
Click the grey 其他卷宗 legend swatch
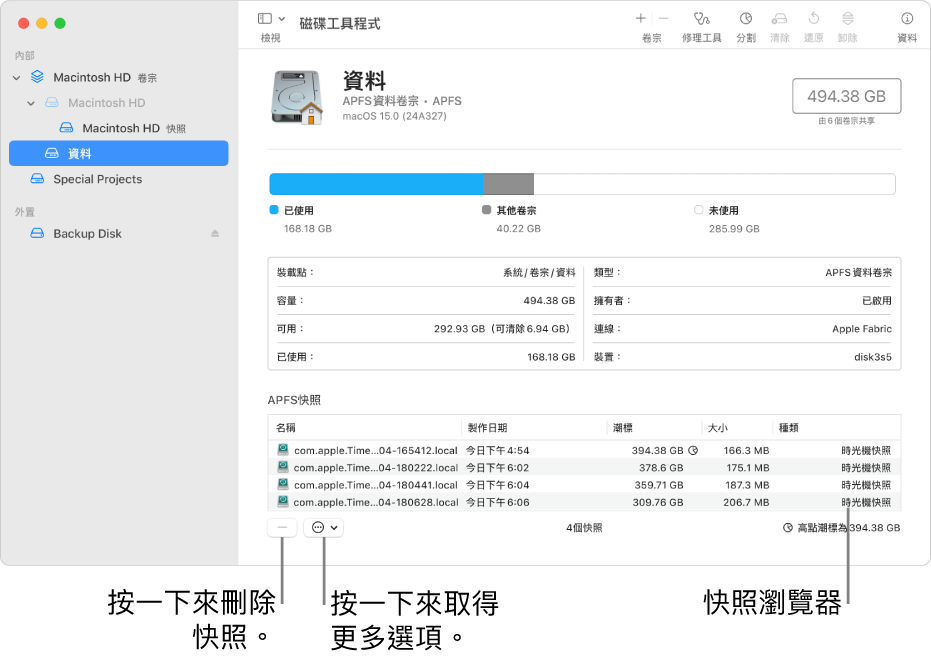pos(486,210)
